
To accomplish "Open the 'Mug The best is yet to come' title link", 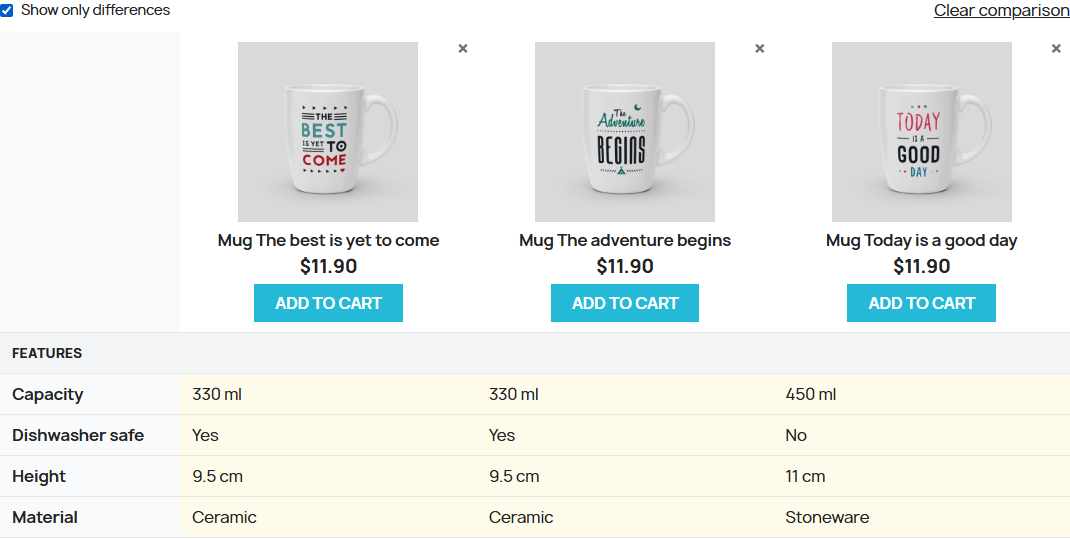I will [328, 241].
